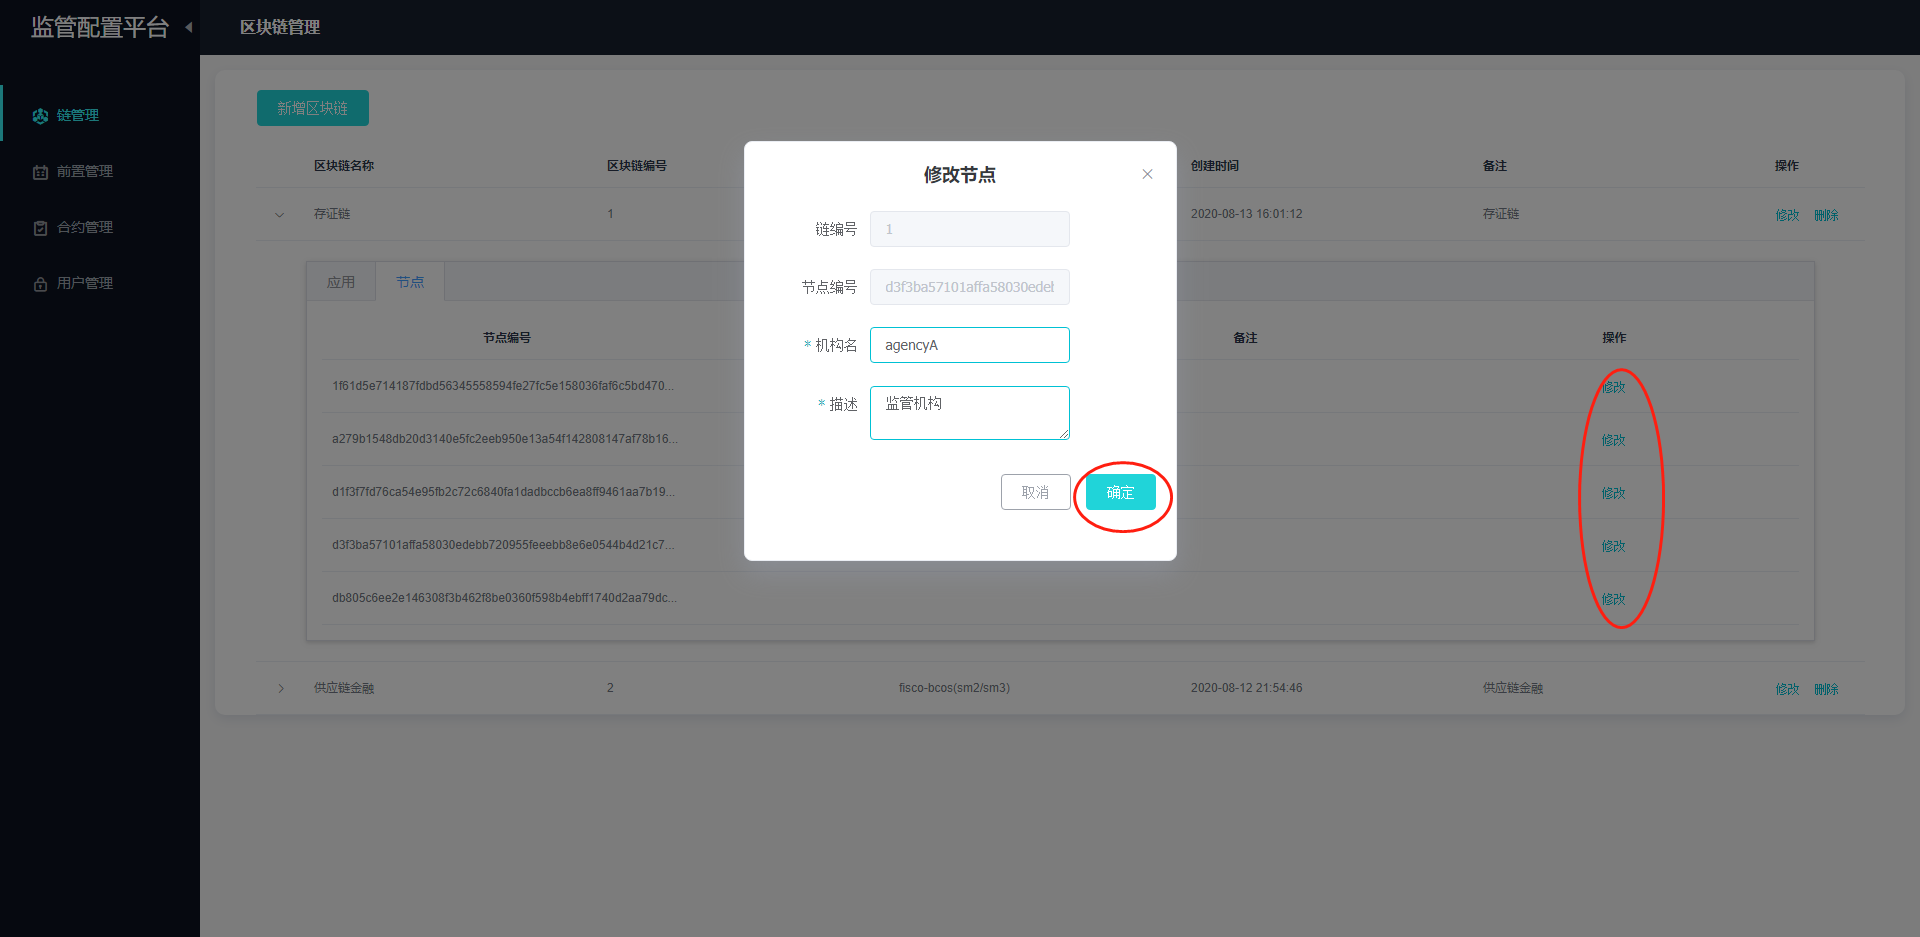Image resolution: width=1920 pixels, height=937 pixels.
Task: Confirm with the 确定 button
Action: 1121,492
